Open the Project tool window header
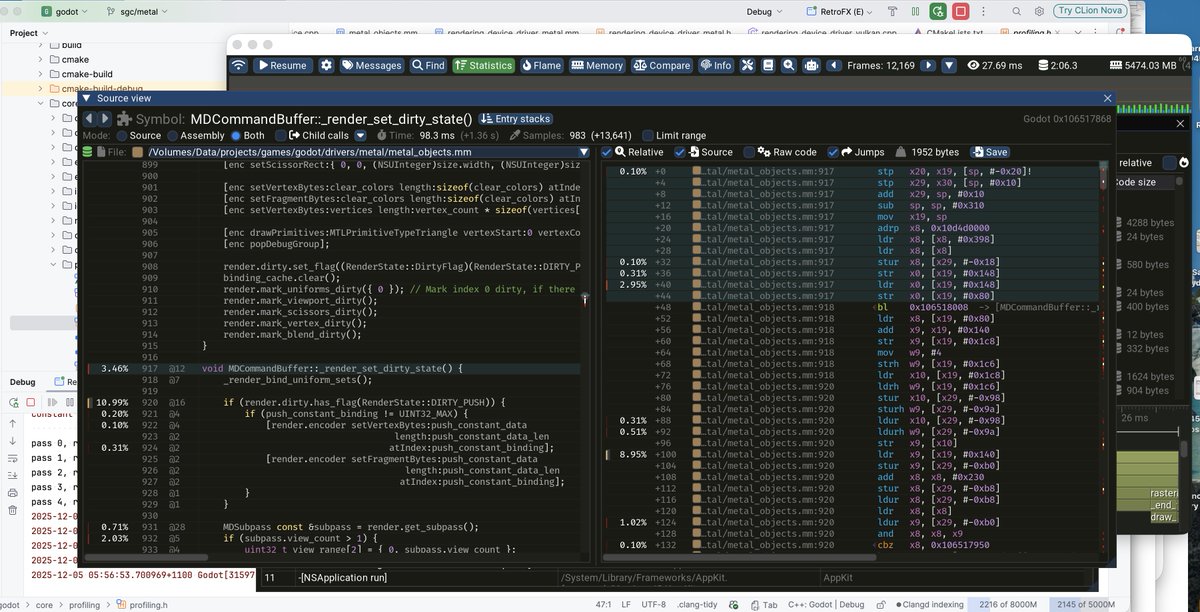The height and width of the screenshot is (612, 1200). point(29,33)
